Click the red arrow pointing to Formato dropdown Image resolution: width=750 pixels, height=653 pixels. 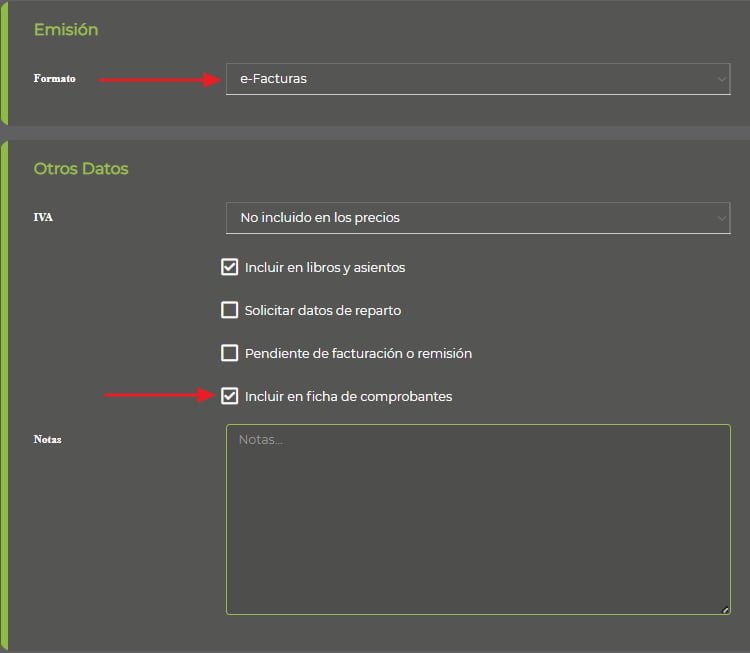(159, 79)
